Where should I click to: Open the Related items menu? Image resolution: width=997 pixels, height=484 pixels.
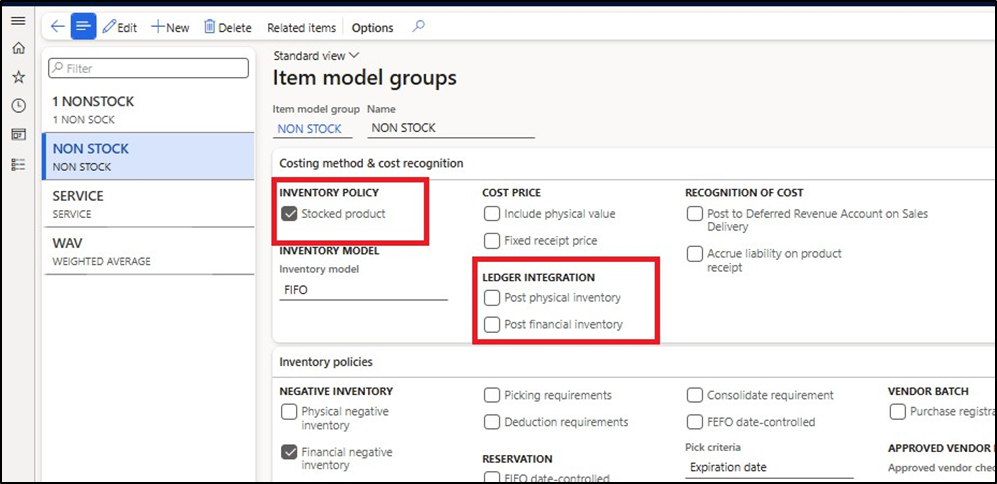(302, 28)
